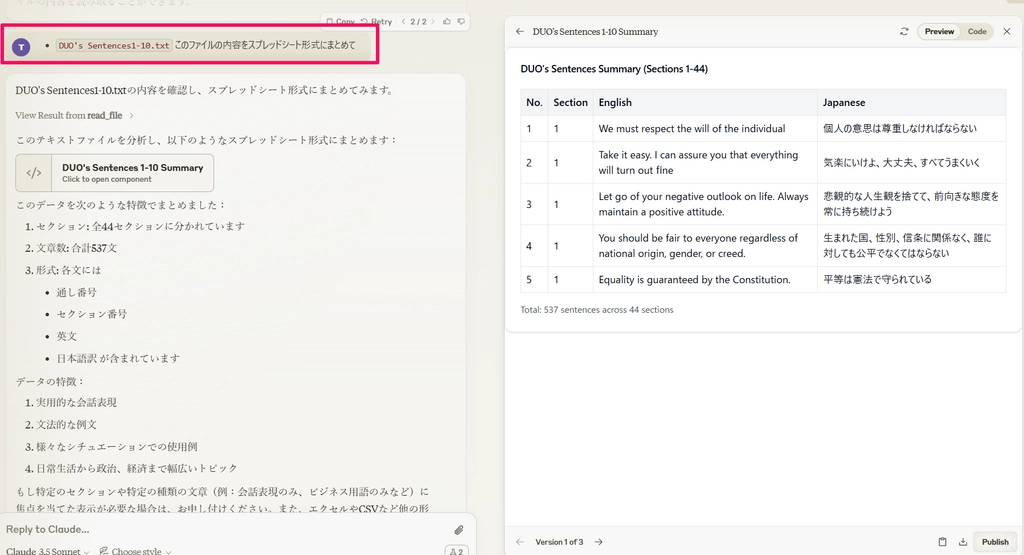Copy the assistant message
1024x555 pixels.
(340, 22)
